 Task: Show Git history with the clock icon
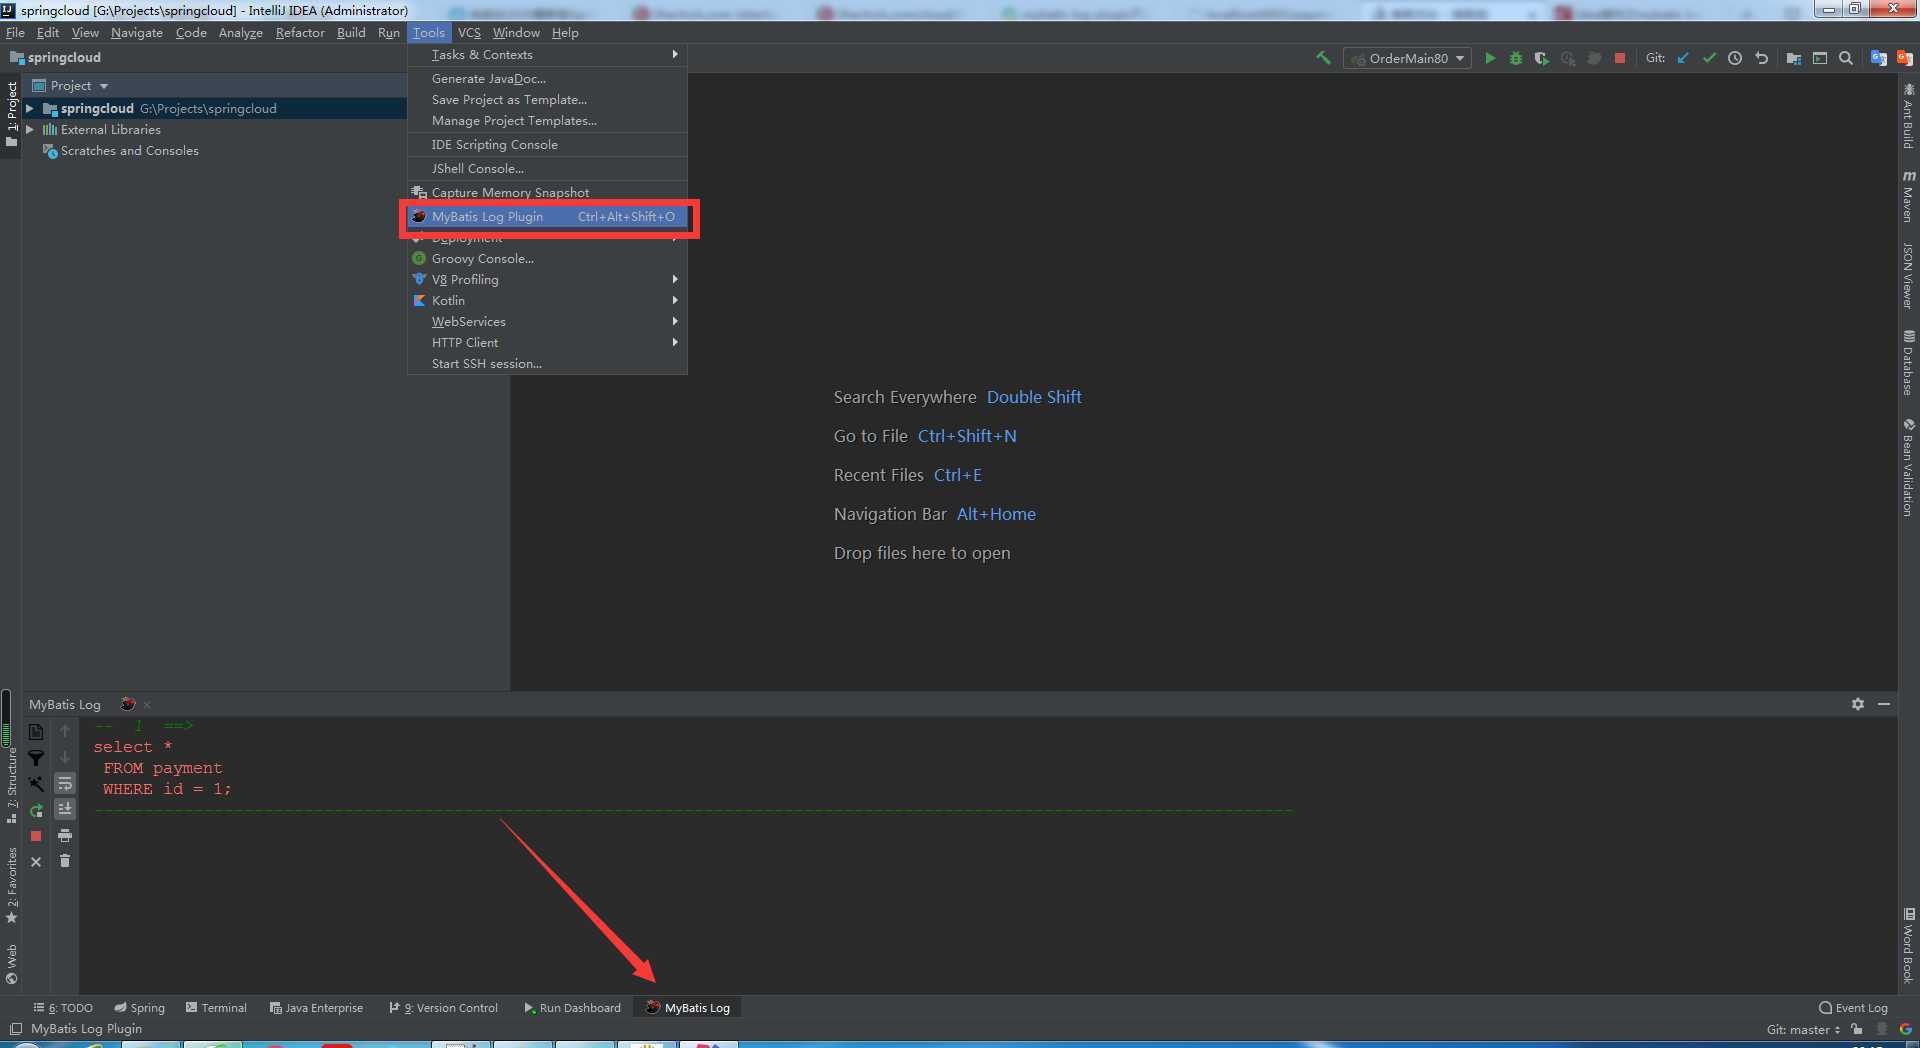pyautogui.click(x=1735, y=58)
